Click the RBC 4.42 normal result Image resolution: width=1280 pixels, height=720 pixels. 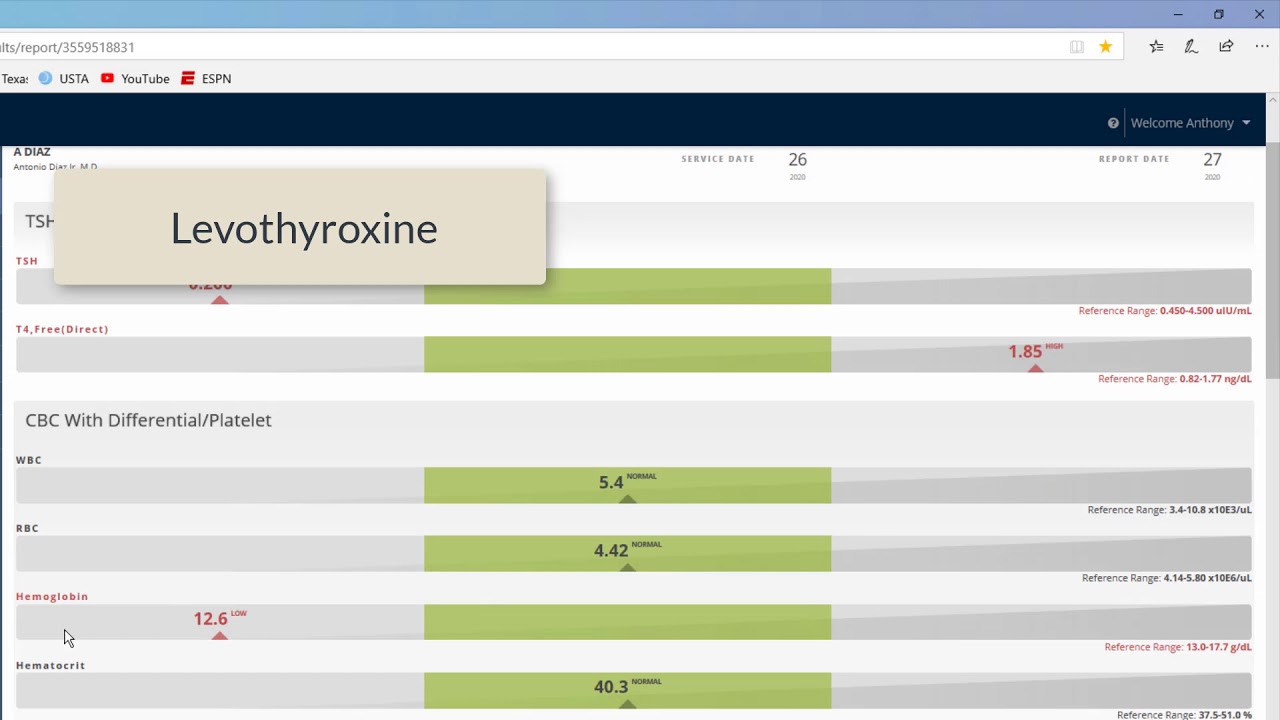click(627, 550)
